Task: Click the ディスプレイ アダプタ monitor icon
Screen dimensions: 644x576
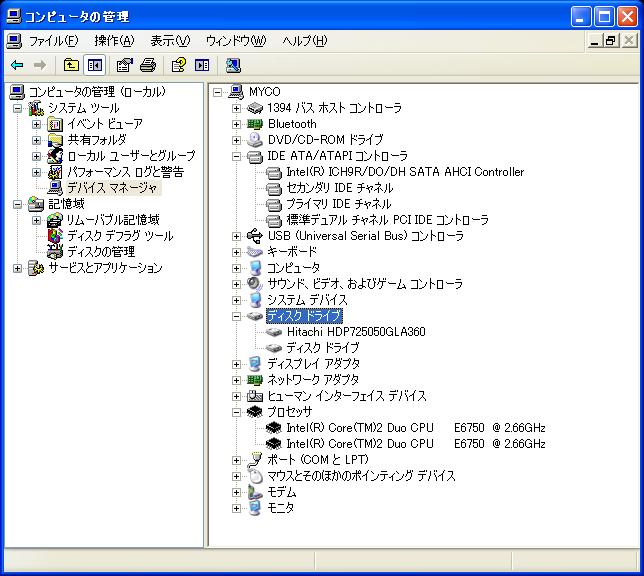Action: 255,364
